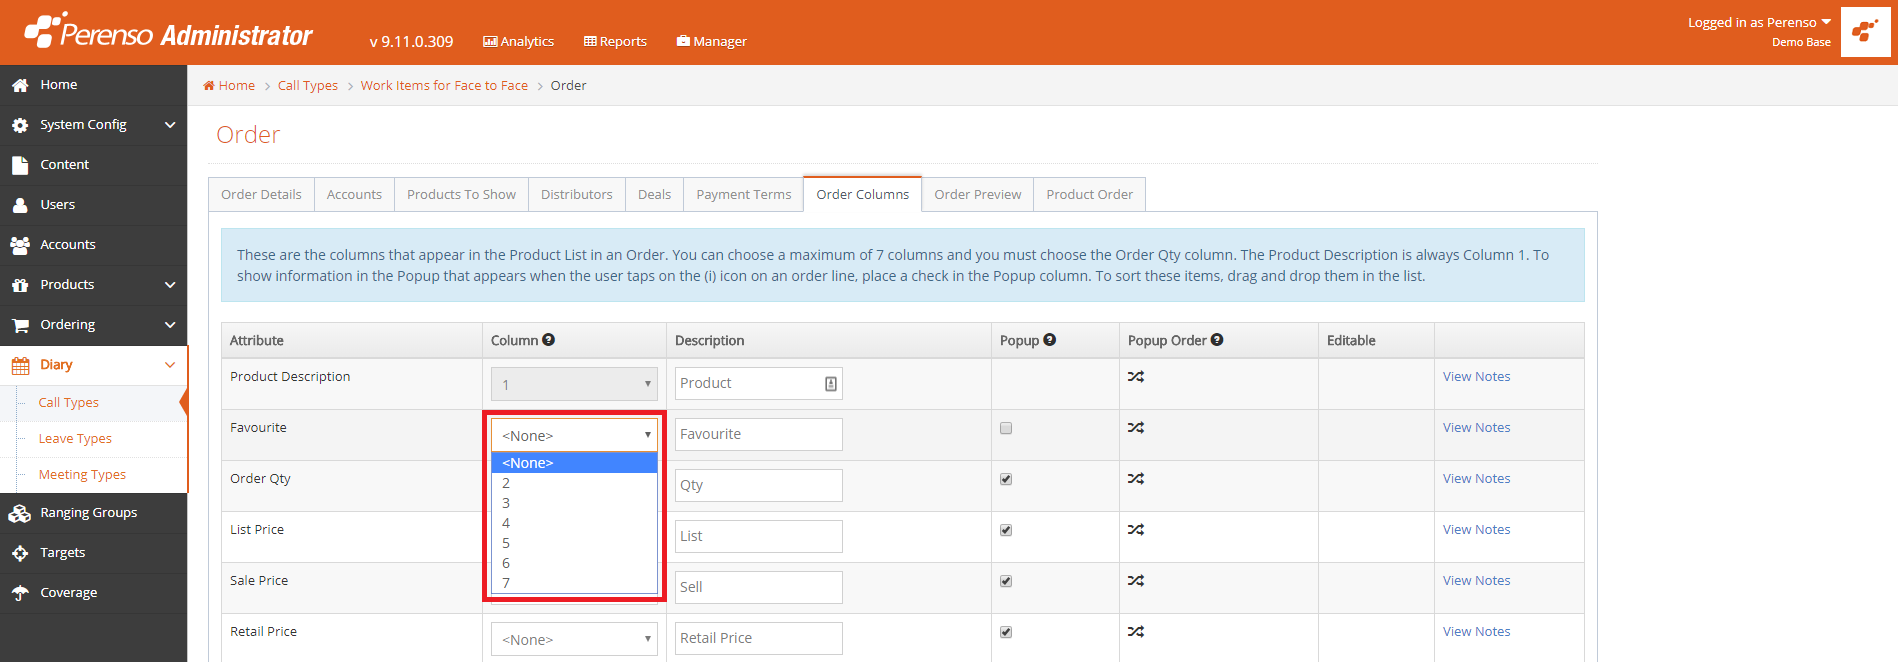The height and width of the screenshot is (662, 1898).
Task: Switch to the Distributors tab
Action: pos(576,194)
